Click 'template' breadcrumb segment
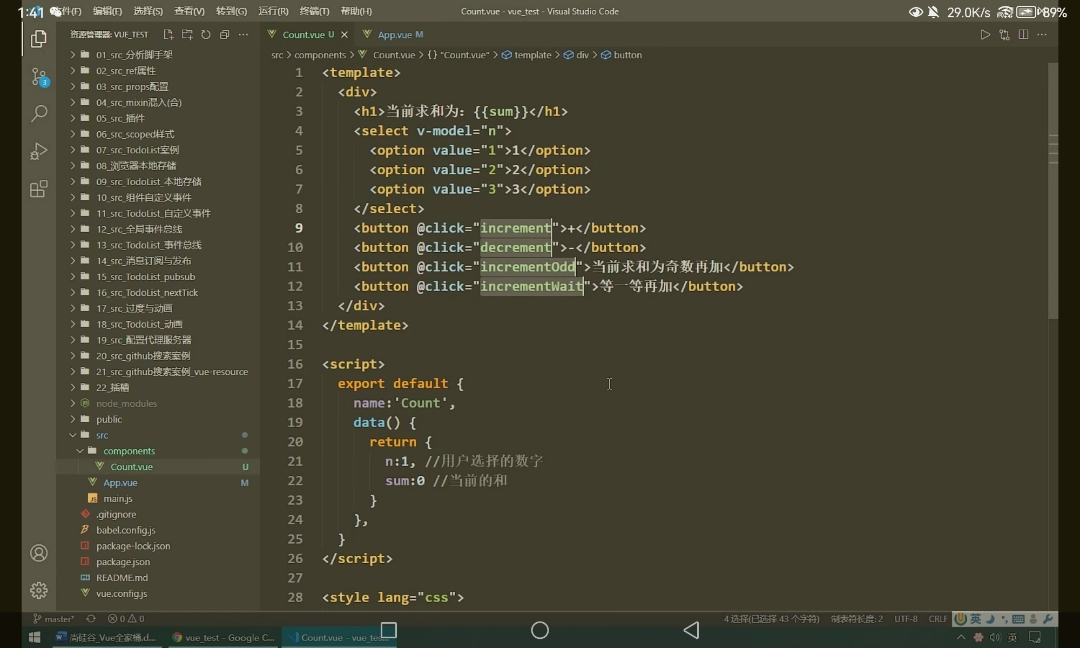The height and width of the screenshot is (648, 1080). (x=532, y=55)
